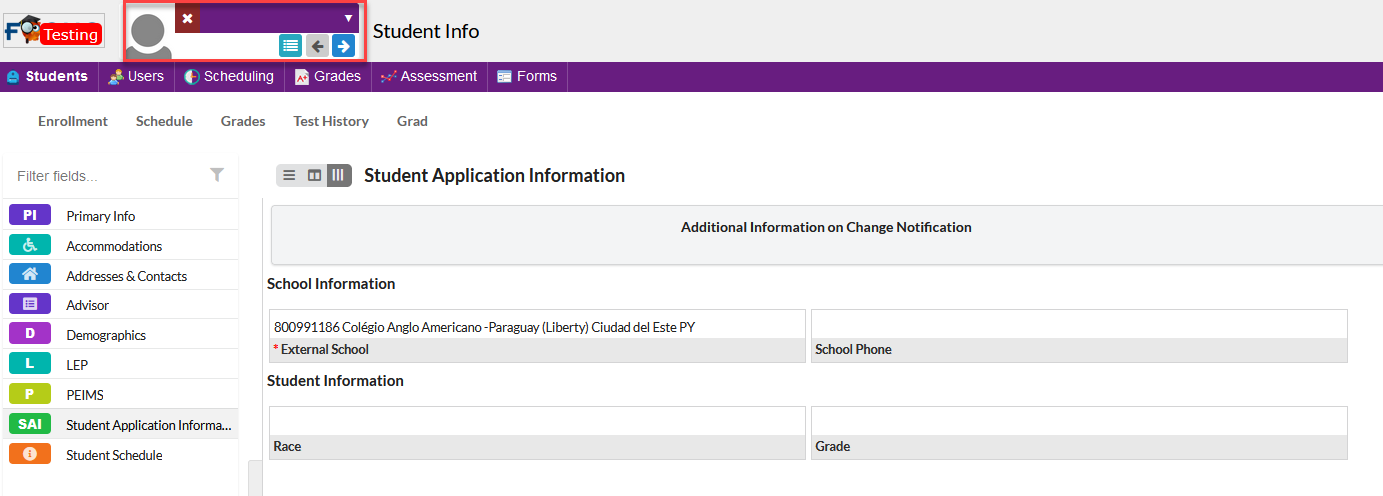The image size is (1383, 496).
Task: Open the Forms menu
Action: pos(527,76)
